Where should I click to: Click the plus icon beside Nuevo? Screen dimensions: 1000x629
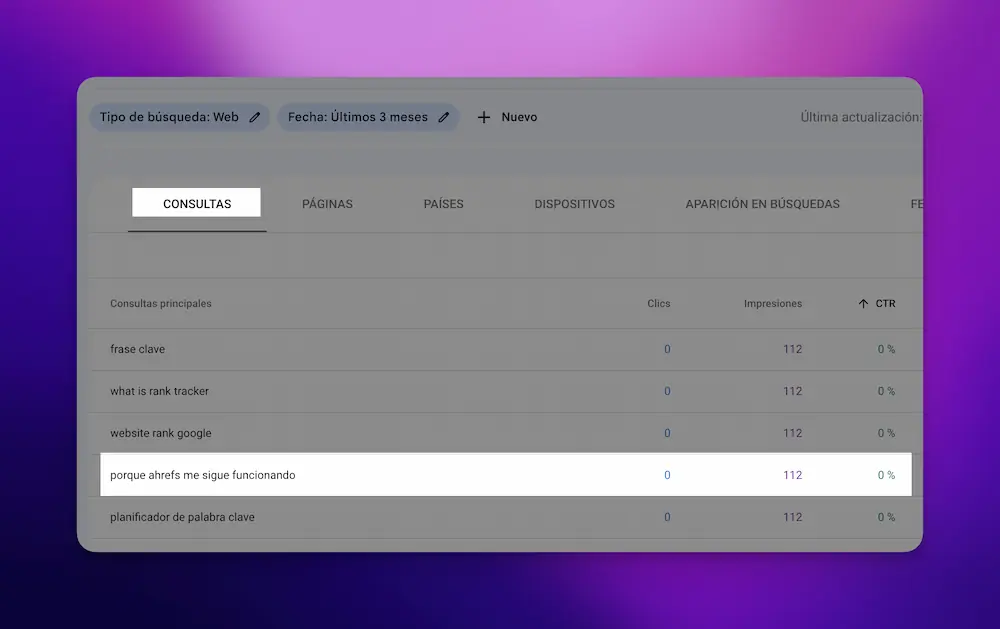484,117
